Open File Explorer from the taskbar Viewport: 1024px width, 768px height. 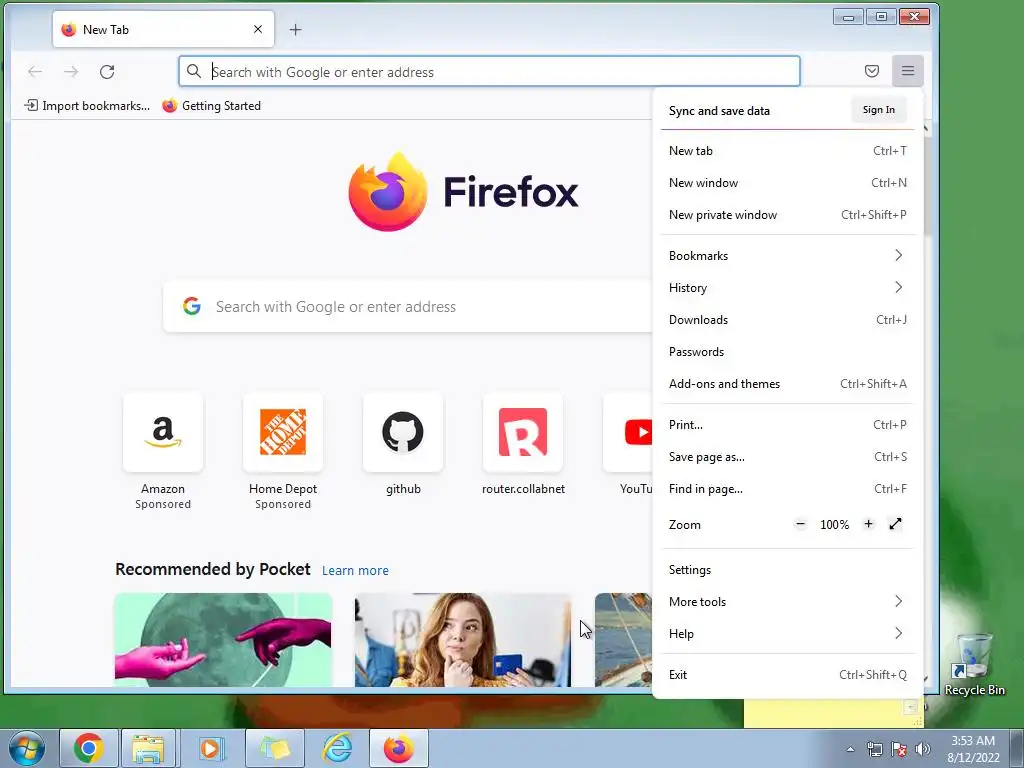[148, 748]
